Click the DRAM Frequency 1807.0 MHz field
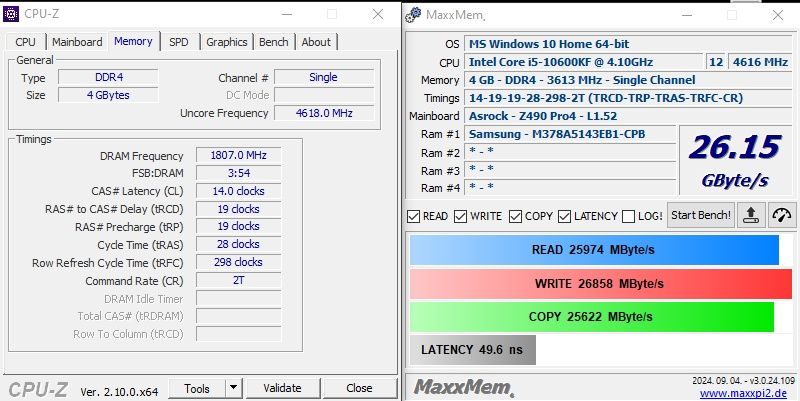The width and height of the screenshot is (800, 401). point(238,155)
